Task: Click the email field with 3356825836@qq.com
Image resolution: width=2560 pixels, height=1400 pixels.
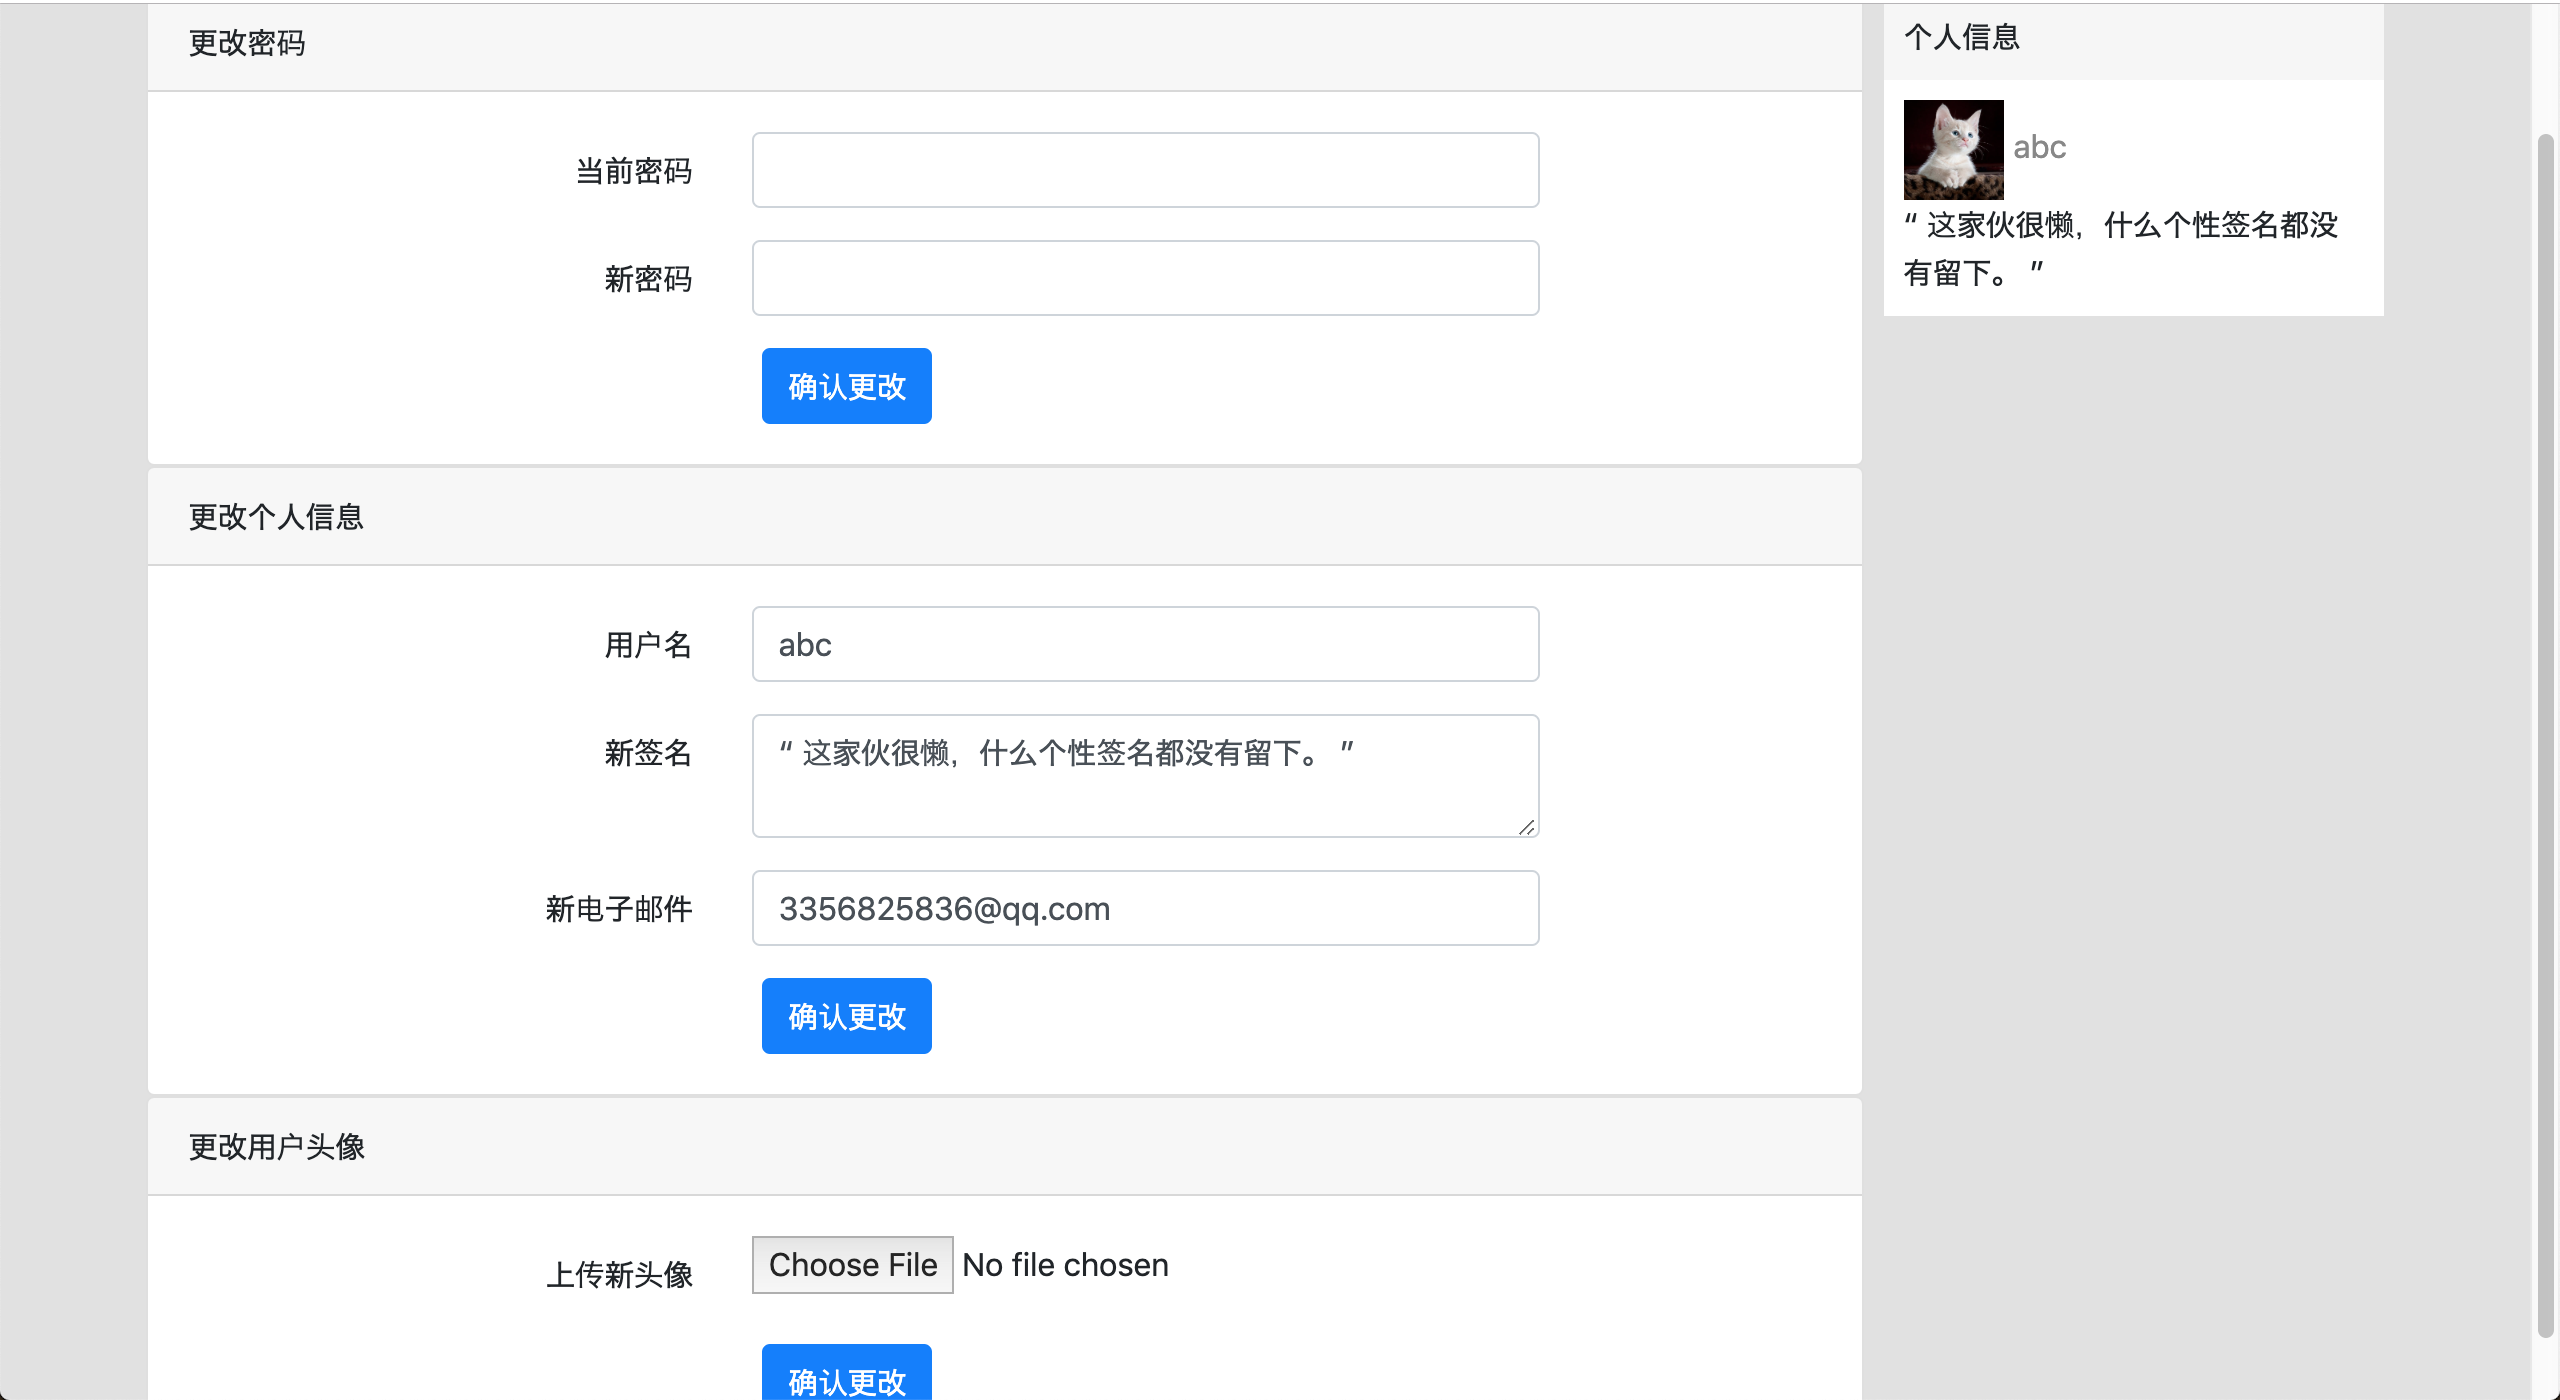Action: [x=1145, y=908]
